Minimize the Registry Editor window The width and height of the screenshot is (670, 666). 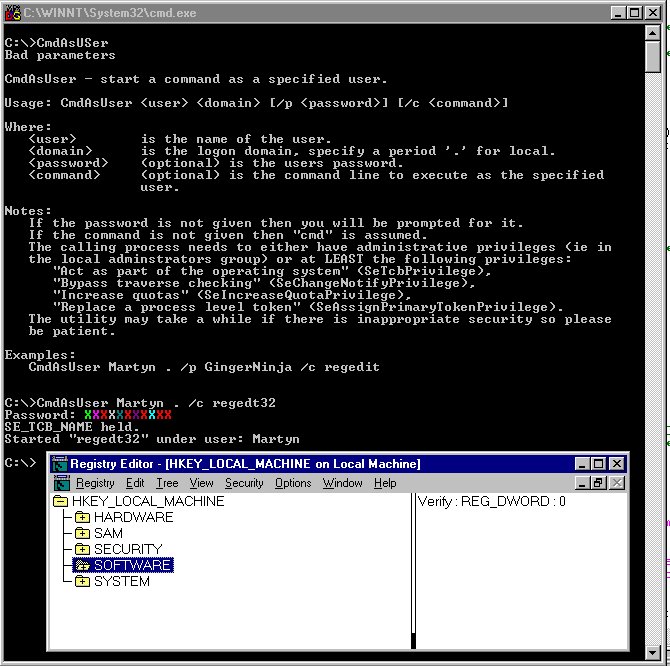click(x=582, y=464)
